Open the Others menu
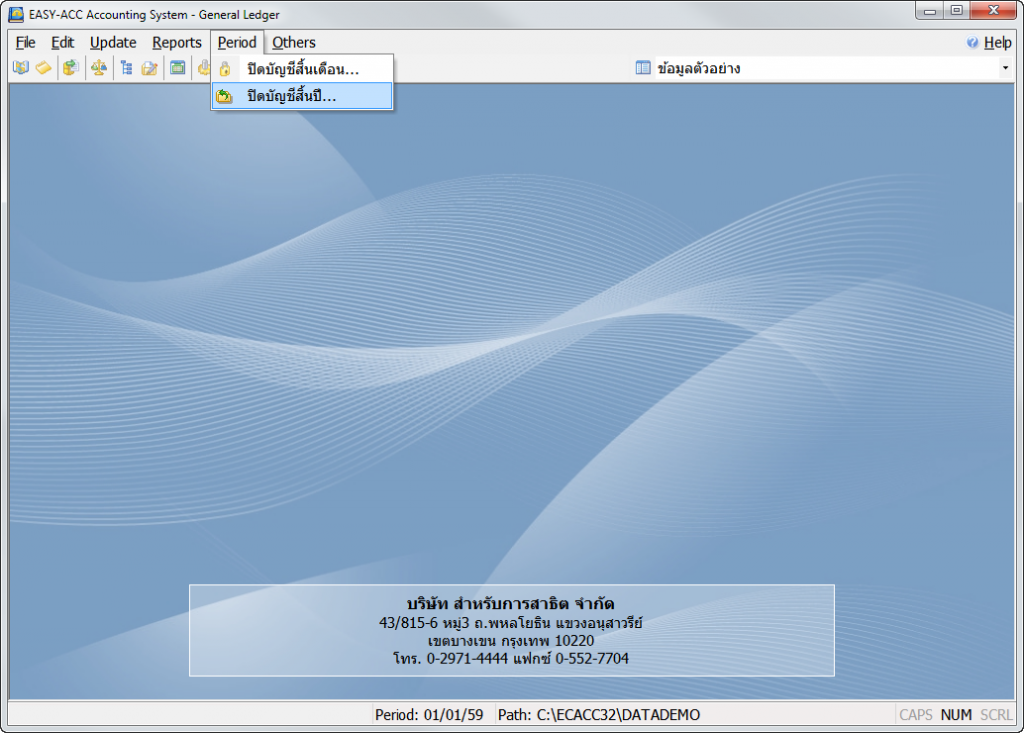 tap(294, 42)
